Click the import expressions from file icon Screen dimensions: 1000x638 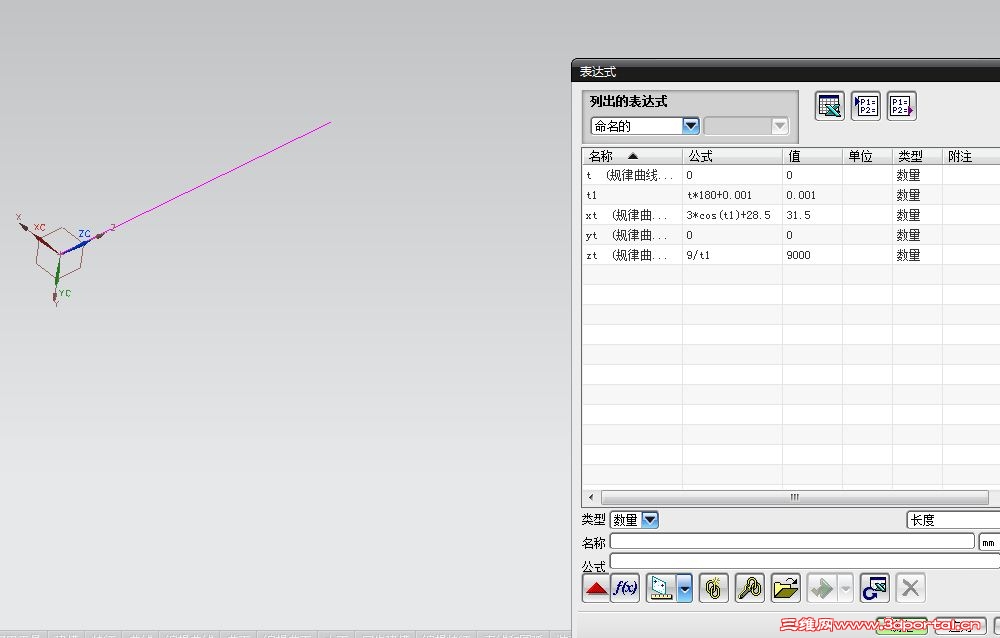coord(865,106)
